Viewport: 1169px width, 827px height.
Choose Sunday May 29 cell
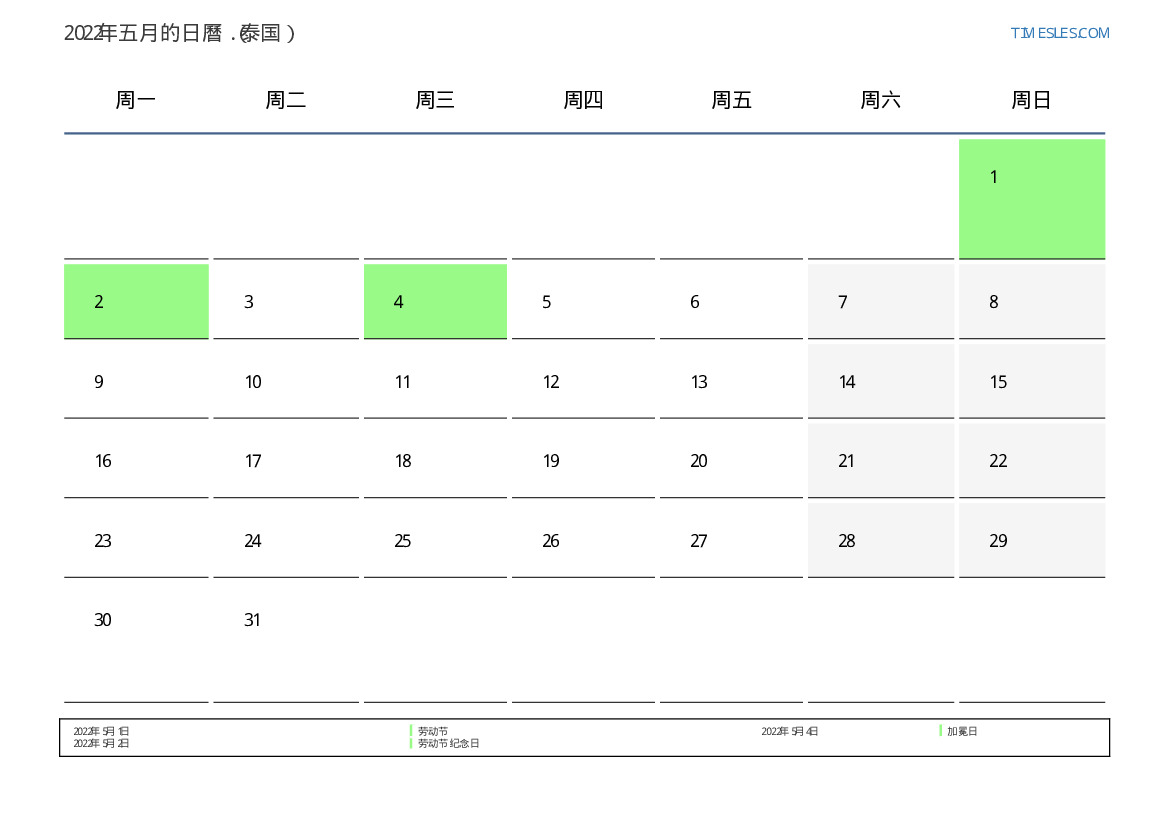click(1031, 540)
